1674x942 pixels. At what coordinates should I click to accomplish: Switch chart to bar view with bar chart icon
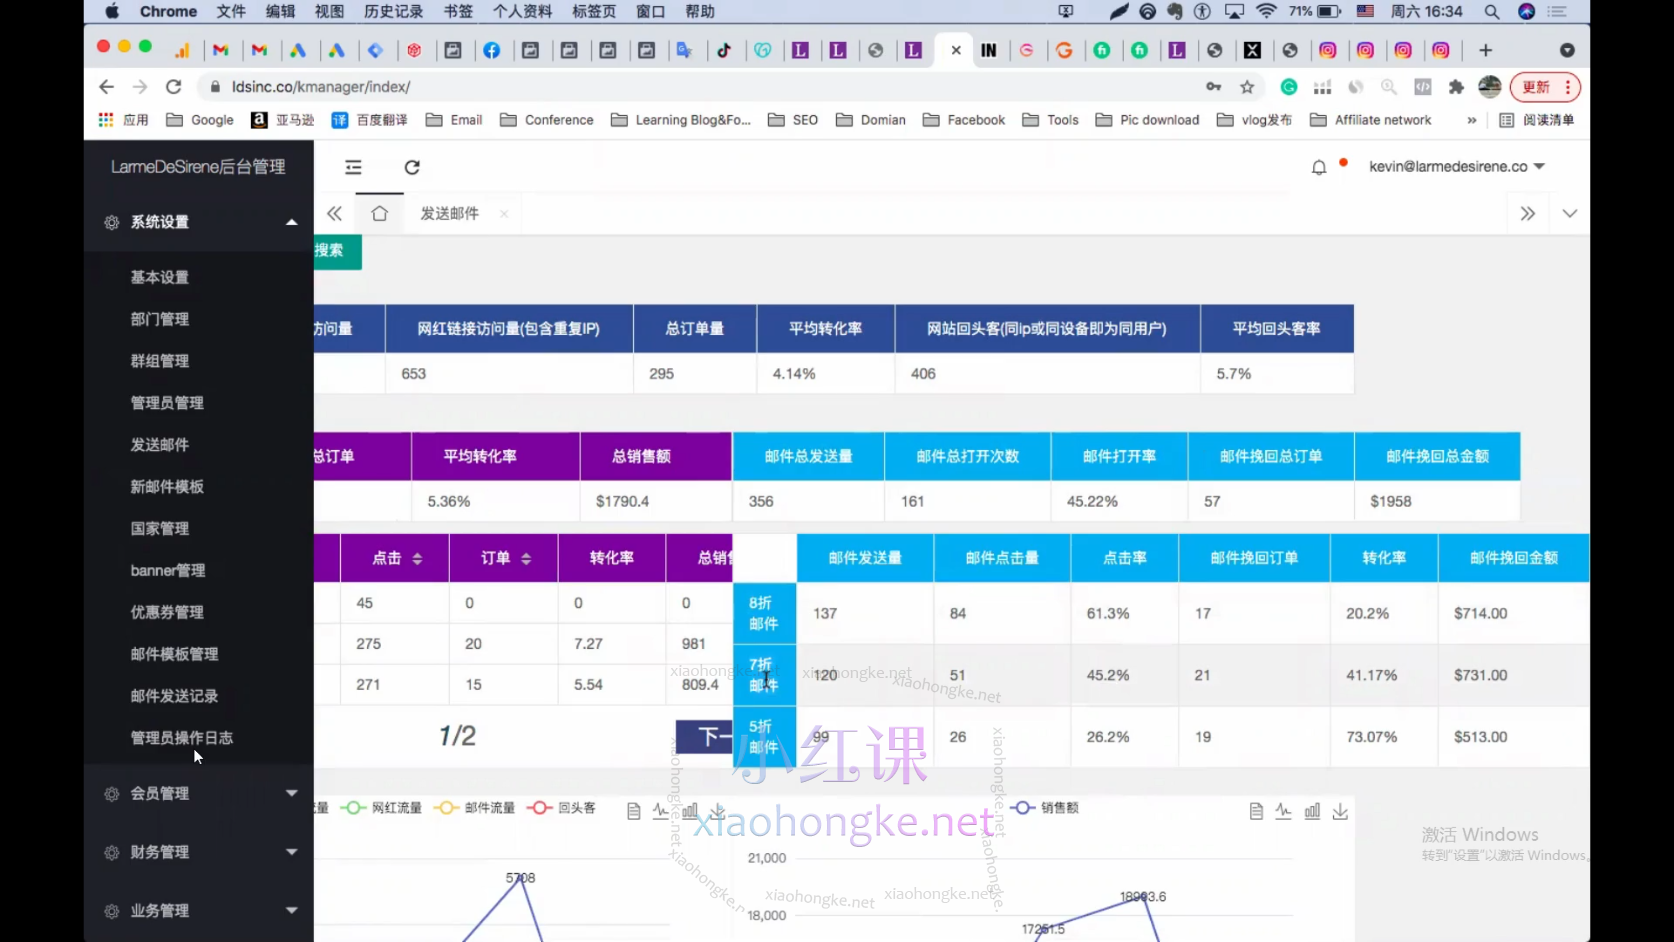[689, 811]
